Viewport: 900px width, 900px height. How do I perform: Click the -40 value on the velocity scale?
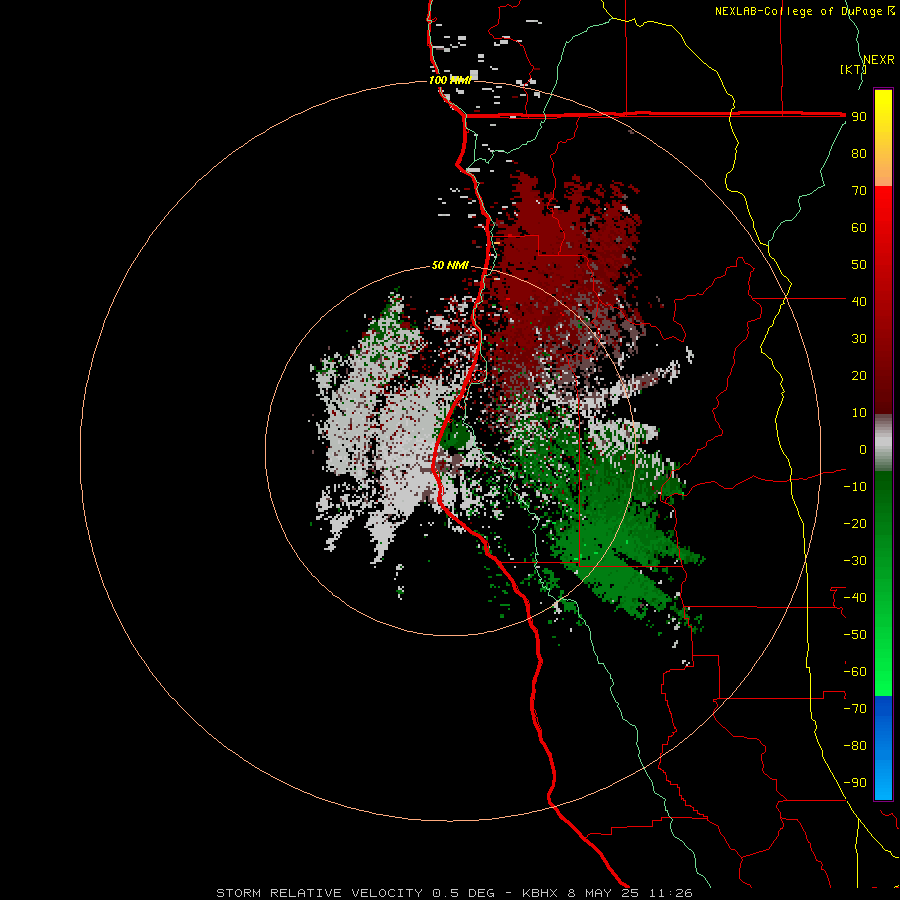(855, 598)
